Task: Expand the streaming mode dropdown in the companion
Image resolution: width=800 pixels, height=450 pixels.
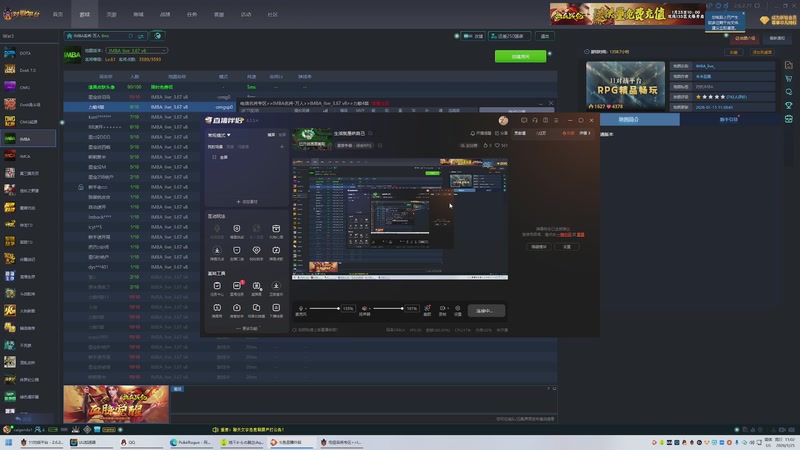Action: point(219,135)
